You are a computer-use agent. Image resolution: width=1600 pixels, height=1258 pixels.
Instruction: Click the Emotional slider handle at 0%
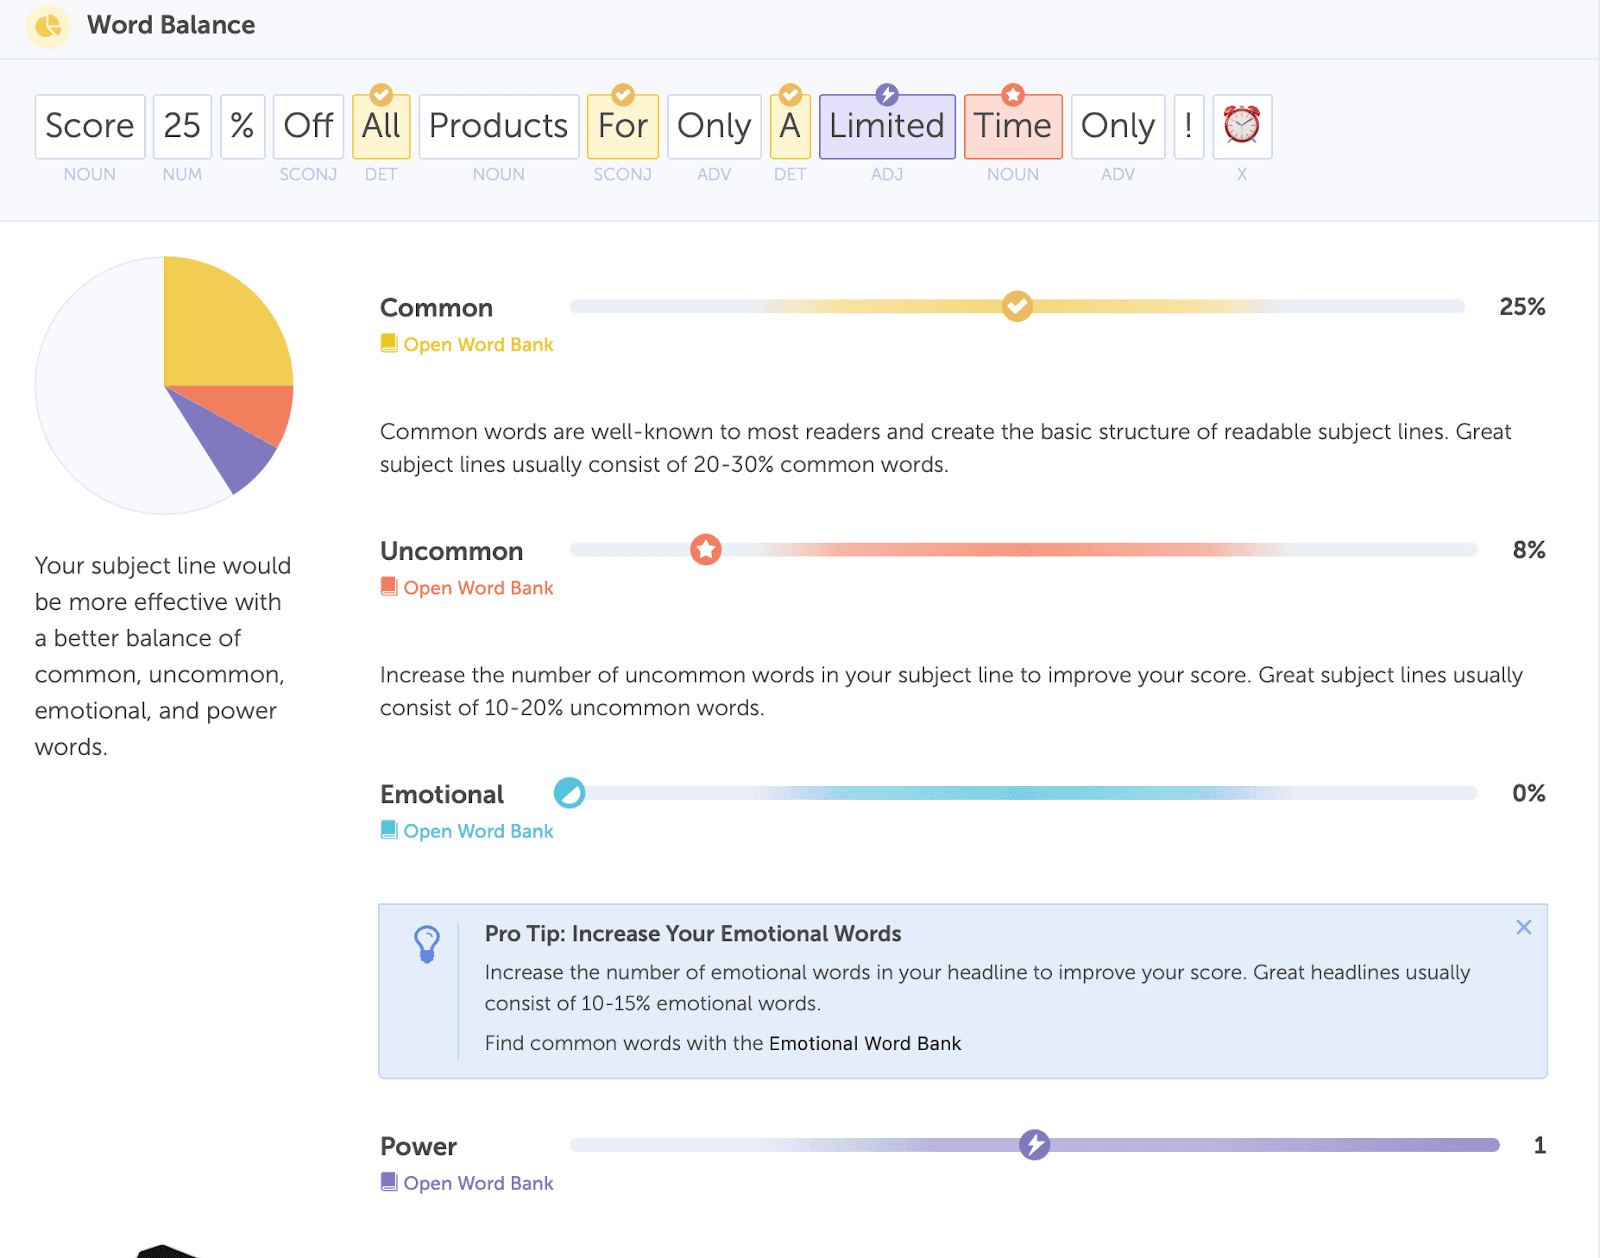point(569,793)
